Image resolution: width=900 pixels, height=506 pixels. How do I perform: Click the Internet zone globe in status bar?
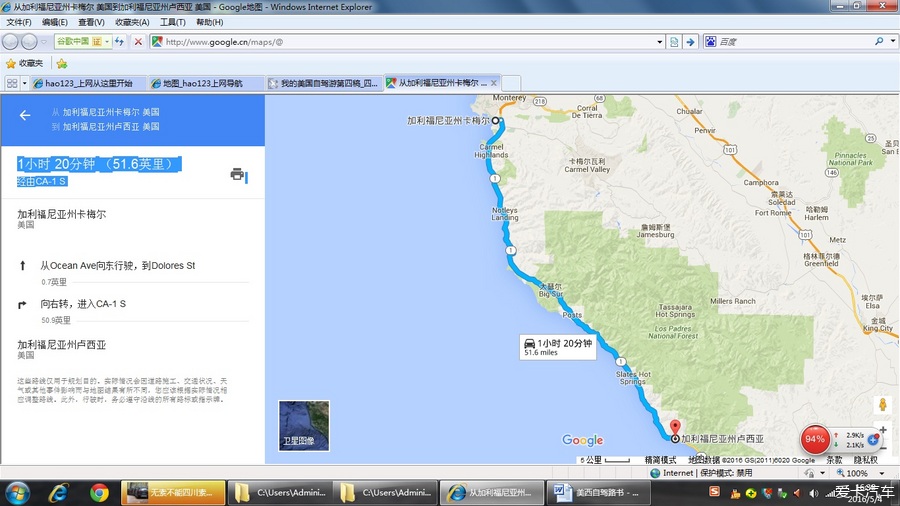coord(655,473)
